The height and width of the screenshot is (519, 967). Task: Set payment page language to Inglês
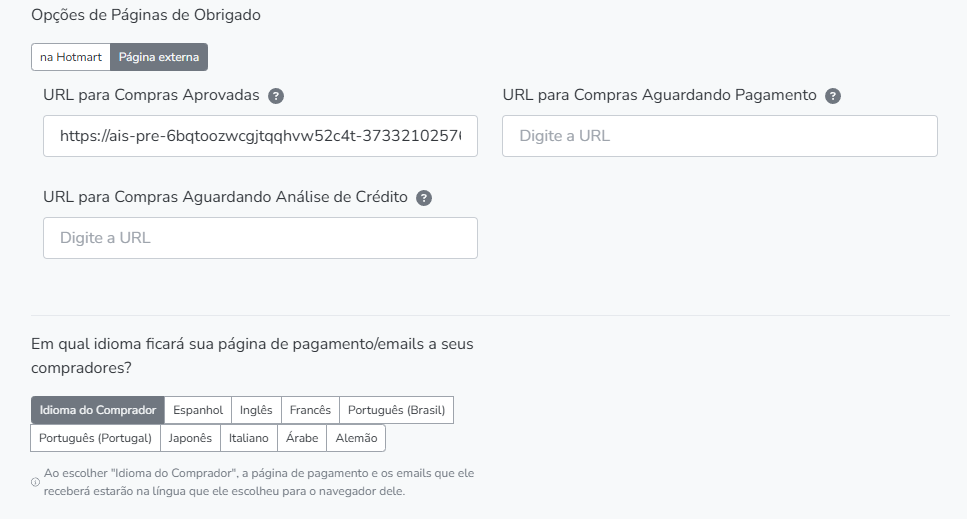[256, 410]
